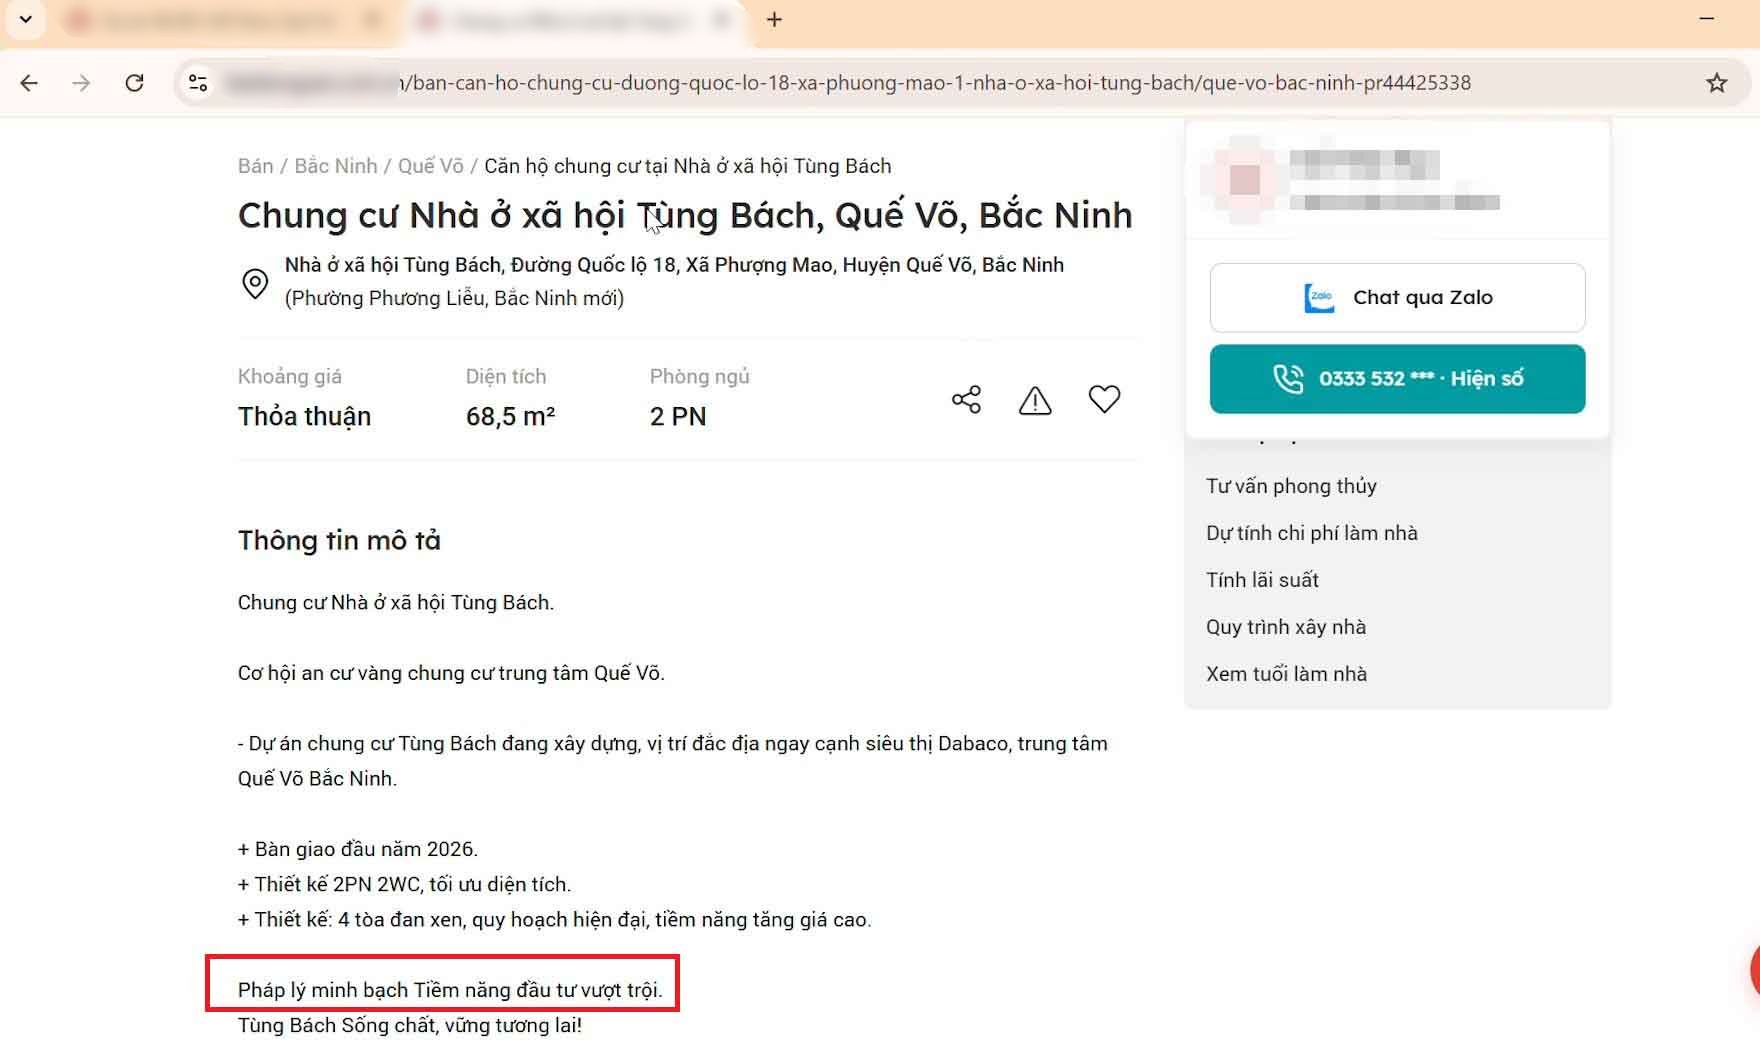
Task: Open the site information icon in address bar
Action: click(198, 83)
